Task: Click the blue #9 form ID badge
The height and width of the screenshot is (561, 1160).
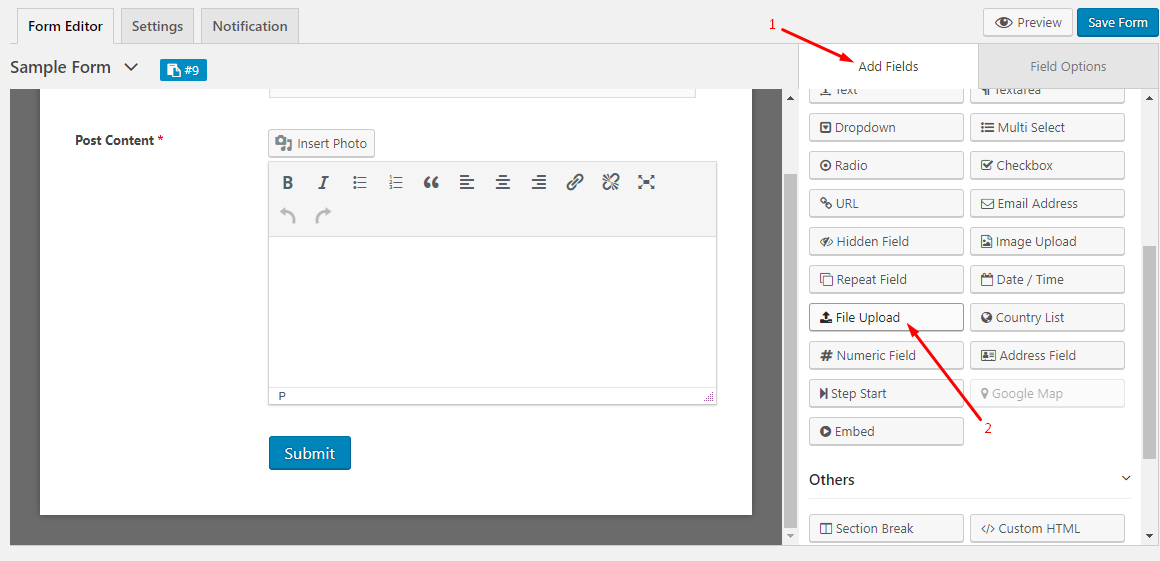Action: [x=183, y=70]
